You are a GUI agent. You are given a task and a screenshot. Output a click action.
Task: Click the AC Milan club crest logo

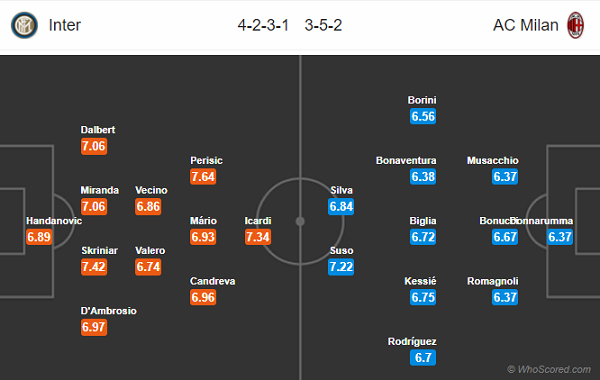(575, 25)
